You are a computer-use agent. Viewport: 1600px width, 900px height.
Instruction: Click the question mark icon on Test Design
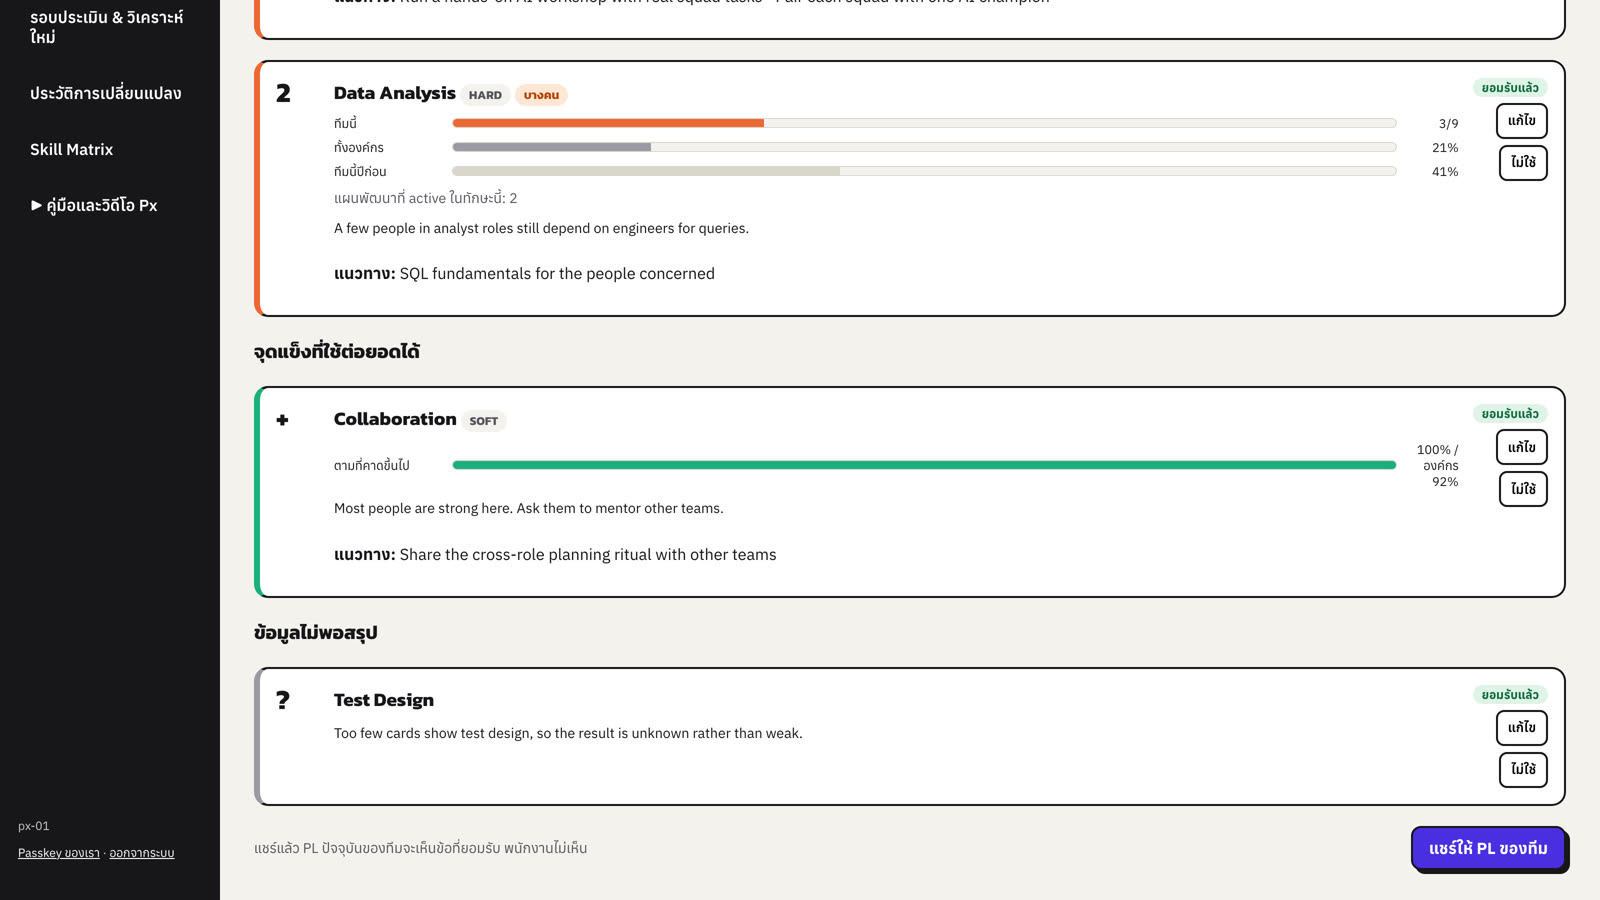[283, 700]
